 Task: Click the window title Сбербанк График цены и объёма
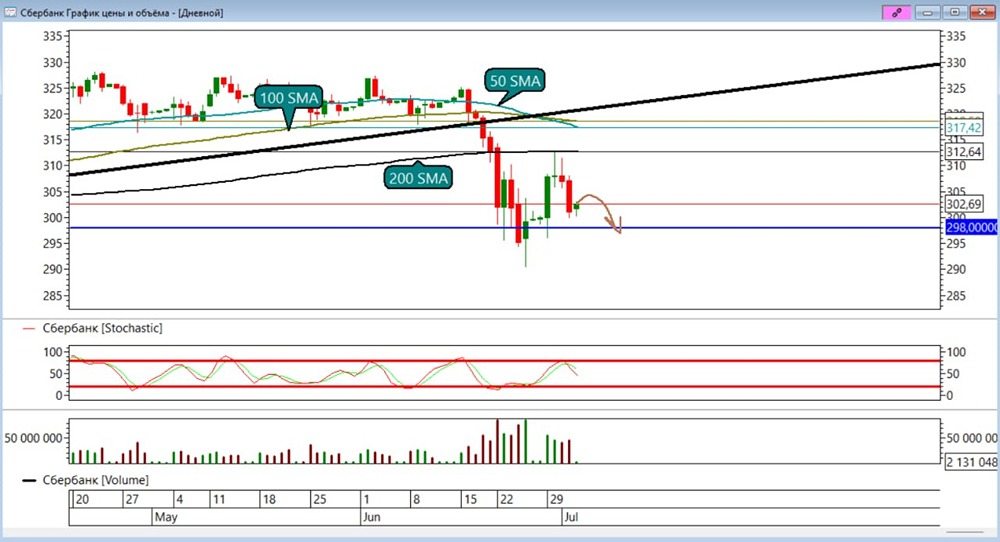tap(122, 13)
